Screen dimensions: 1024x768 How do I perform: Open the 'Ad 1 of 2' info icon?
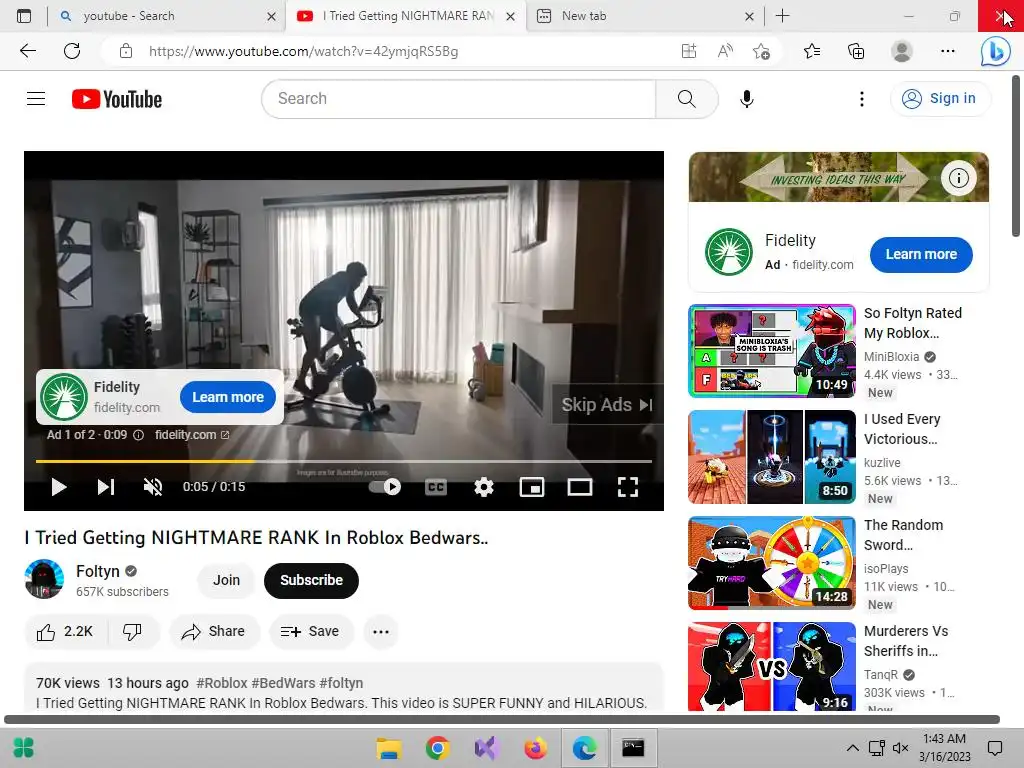coord(138,435)
